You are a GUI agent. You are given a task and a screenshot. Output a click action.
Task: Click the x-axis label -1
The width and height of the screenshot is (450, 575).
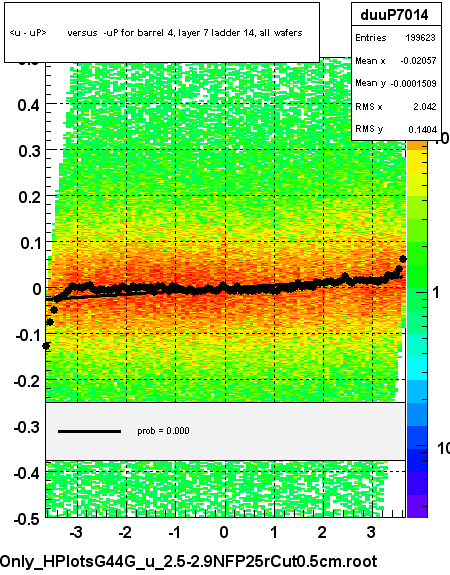click(174, 532)
